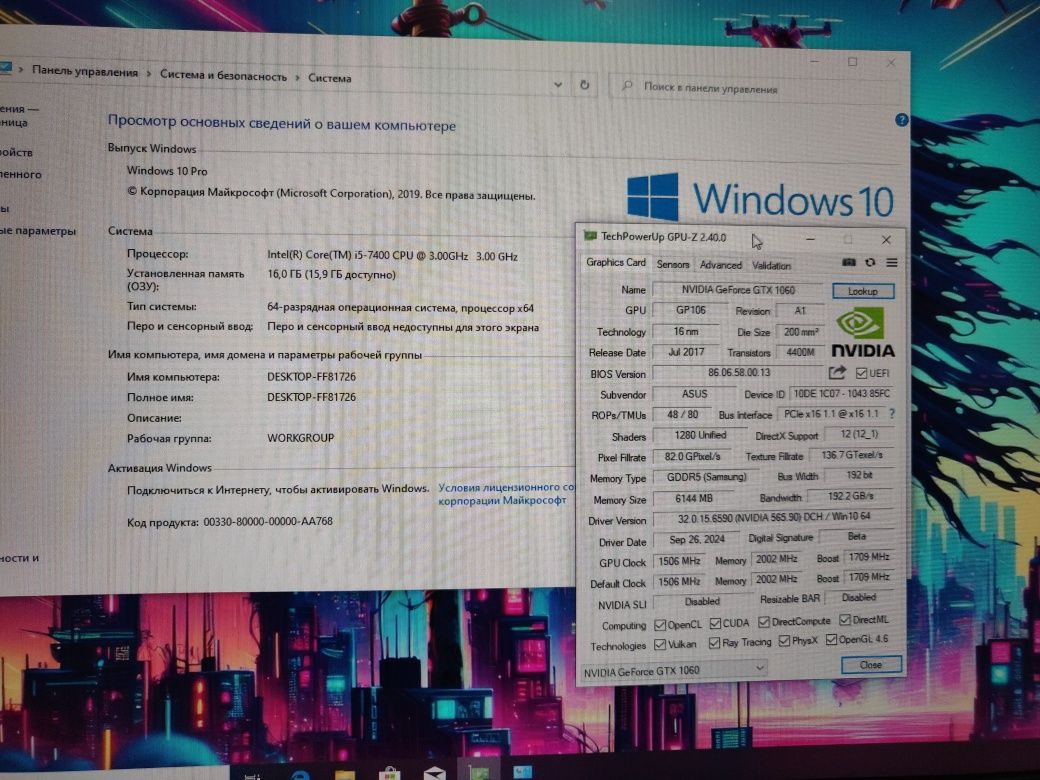Click the processor text Intel Core i5-7400
Viewport: 1040px width, 780px height.
[x=392, y=255]
